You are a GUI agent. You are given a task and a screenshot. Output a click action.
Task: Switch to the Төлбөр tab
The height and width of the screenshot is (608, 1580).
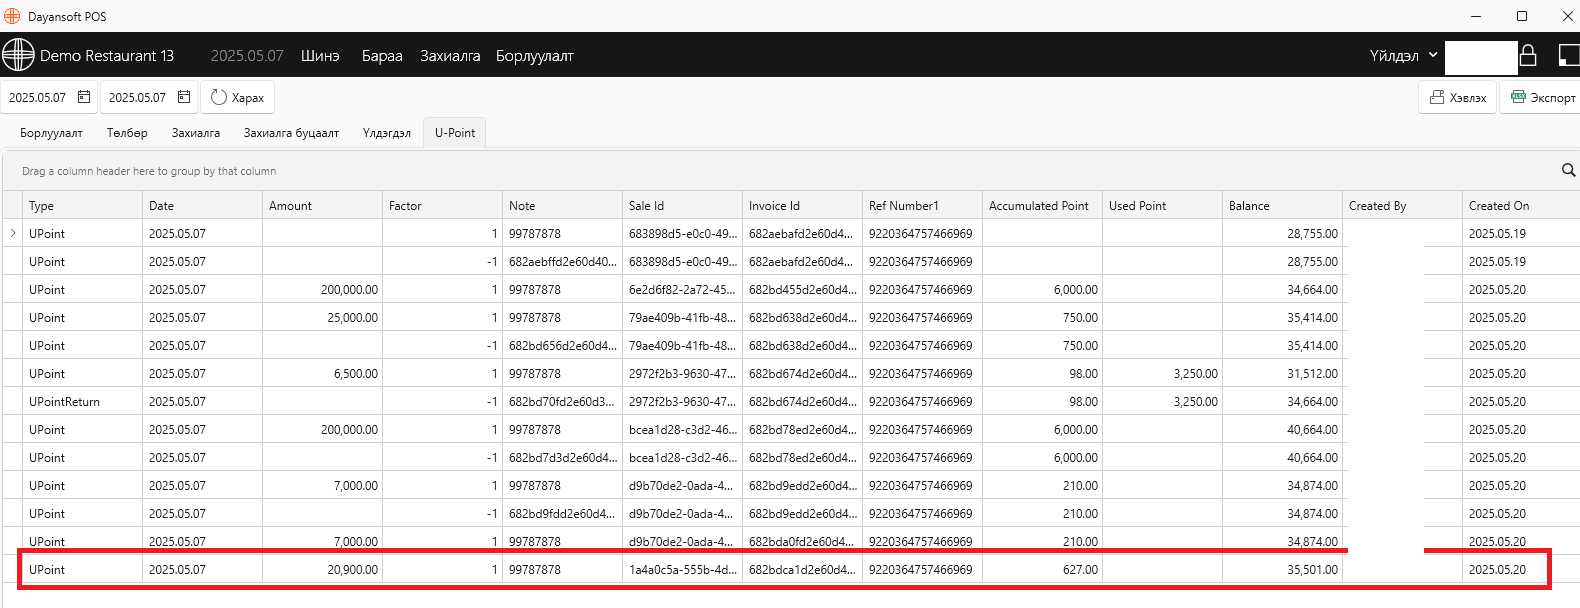point(127,132)
